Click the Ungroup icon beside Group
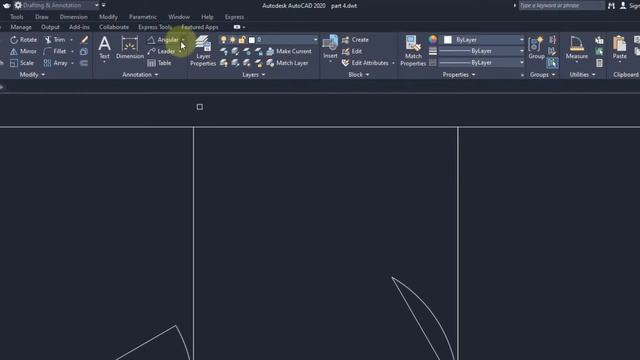This screenshot has height=360, width=640. point(552,40)
